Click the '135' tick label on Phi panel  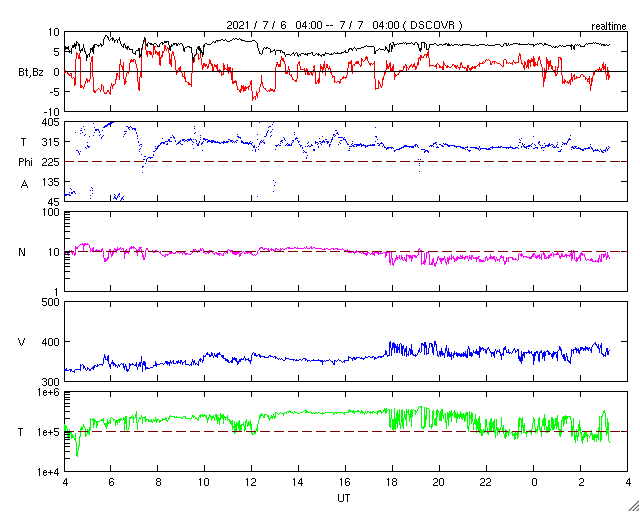click(51, 182)
